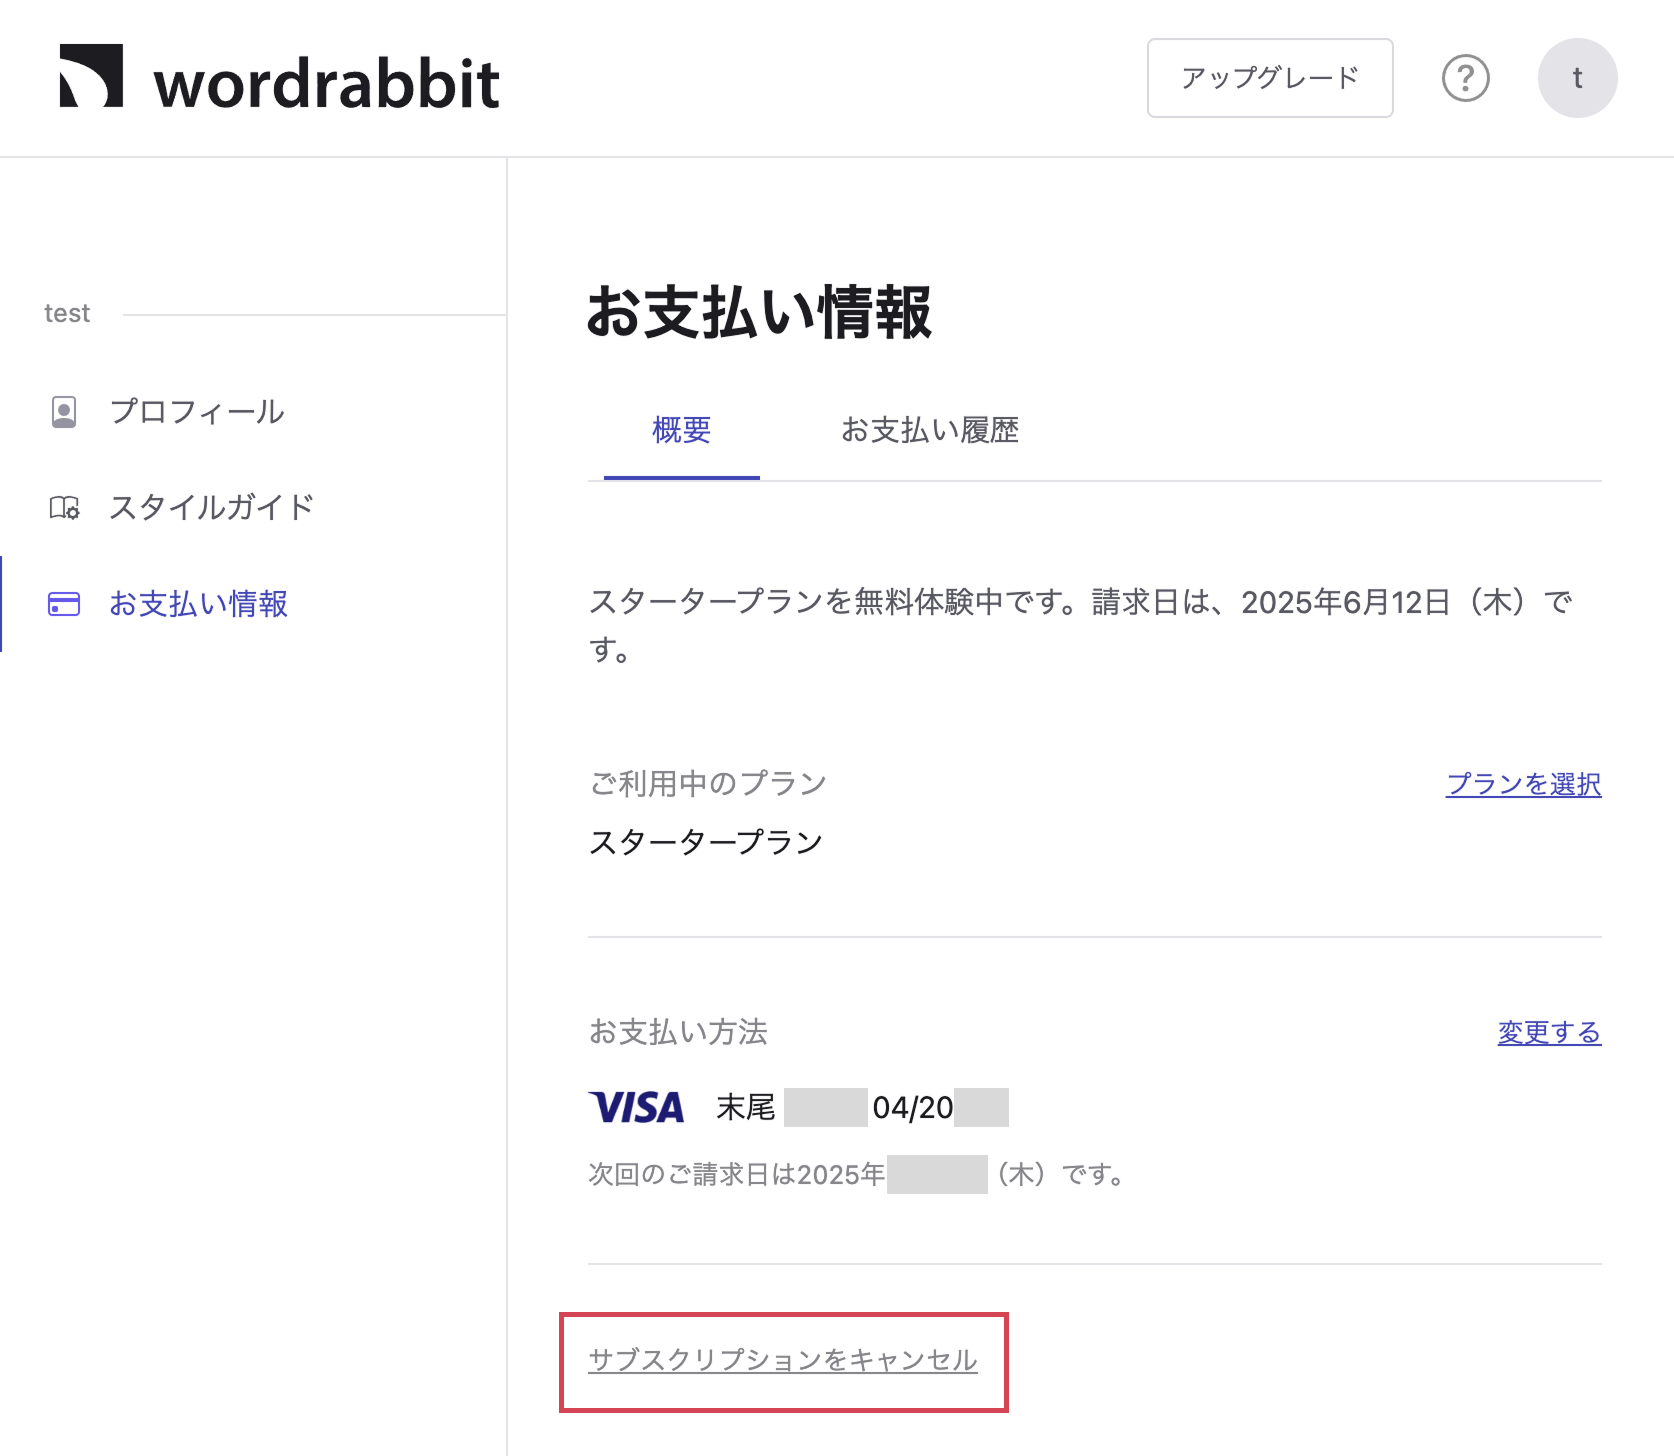Open the user avatar "t" menu
Screen dimensions: 1674x1456
point(1577,78)
